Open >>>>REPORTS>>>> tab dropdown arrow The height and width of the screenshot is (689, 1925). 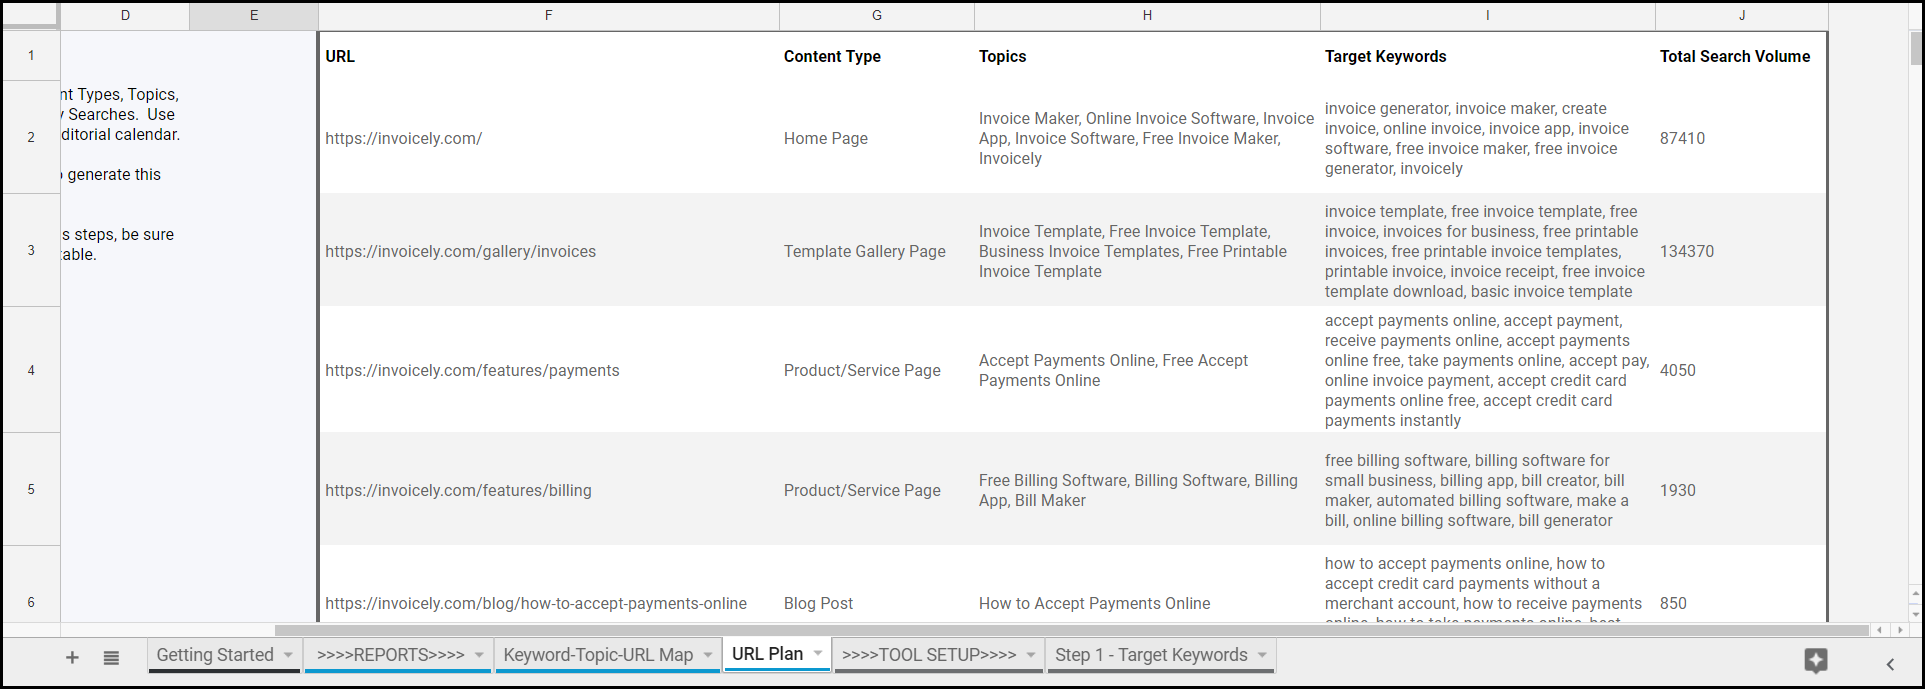[479, 655]
